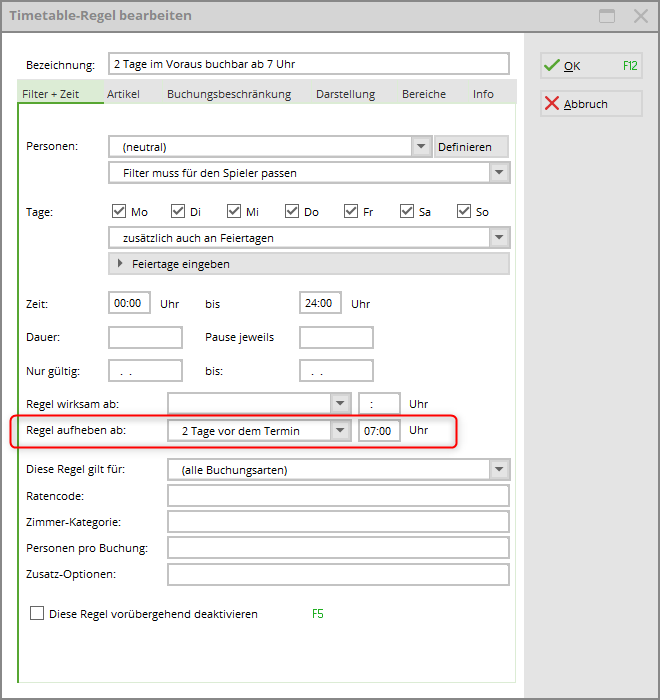Viewport: 660px width, 700px height.
Task: Confirm with the OK F12 button
Action: pyautogui.click(x=591, y=66)
